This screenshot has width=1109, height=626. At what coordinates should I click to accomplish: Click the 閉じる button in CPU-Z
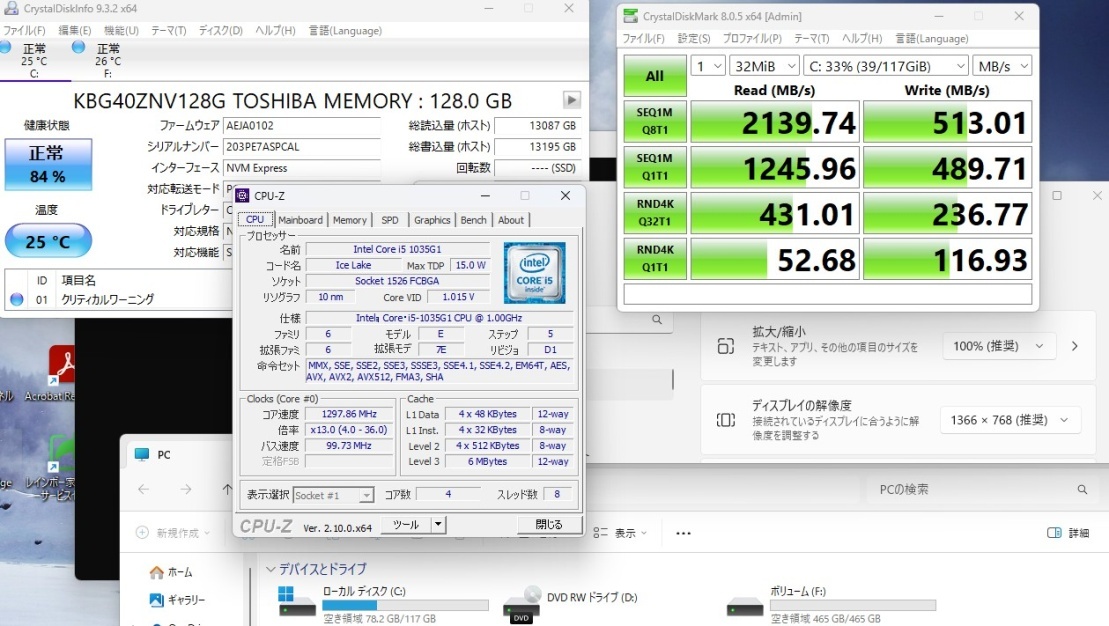549,525
